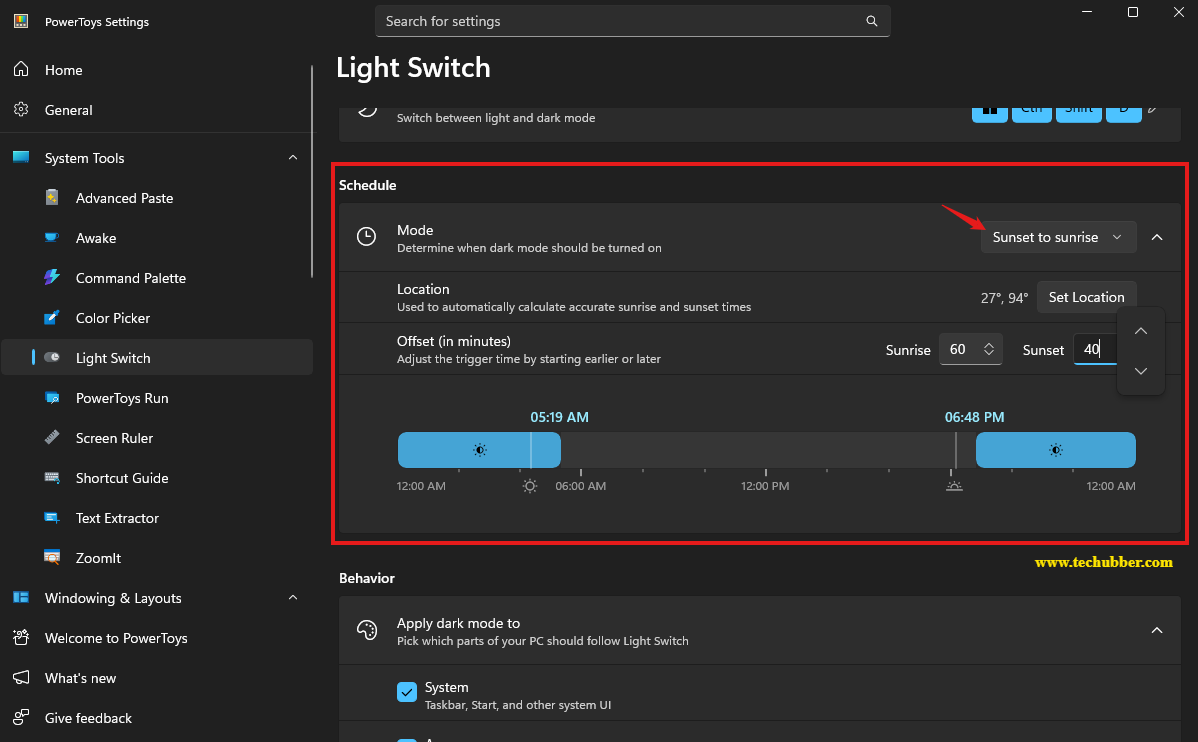Select Awake in the sidebar
The width and height of the screenshot is (1198, 742).
[x=157, y=238]
